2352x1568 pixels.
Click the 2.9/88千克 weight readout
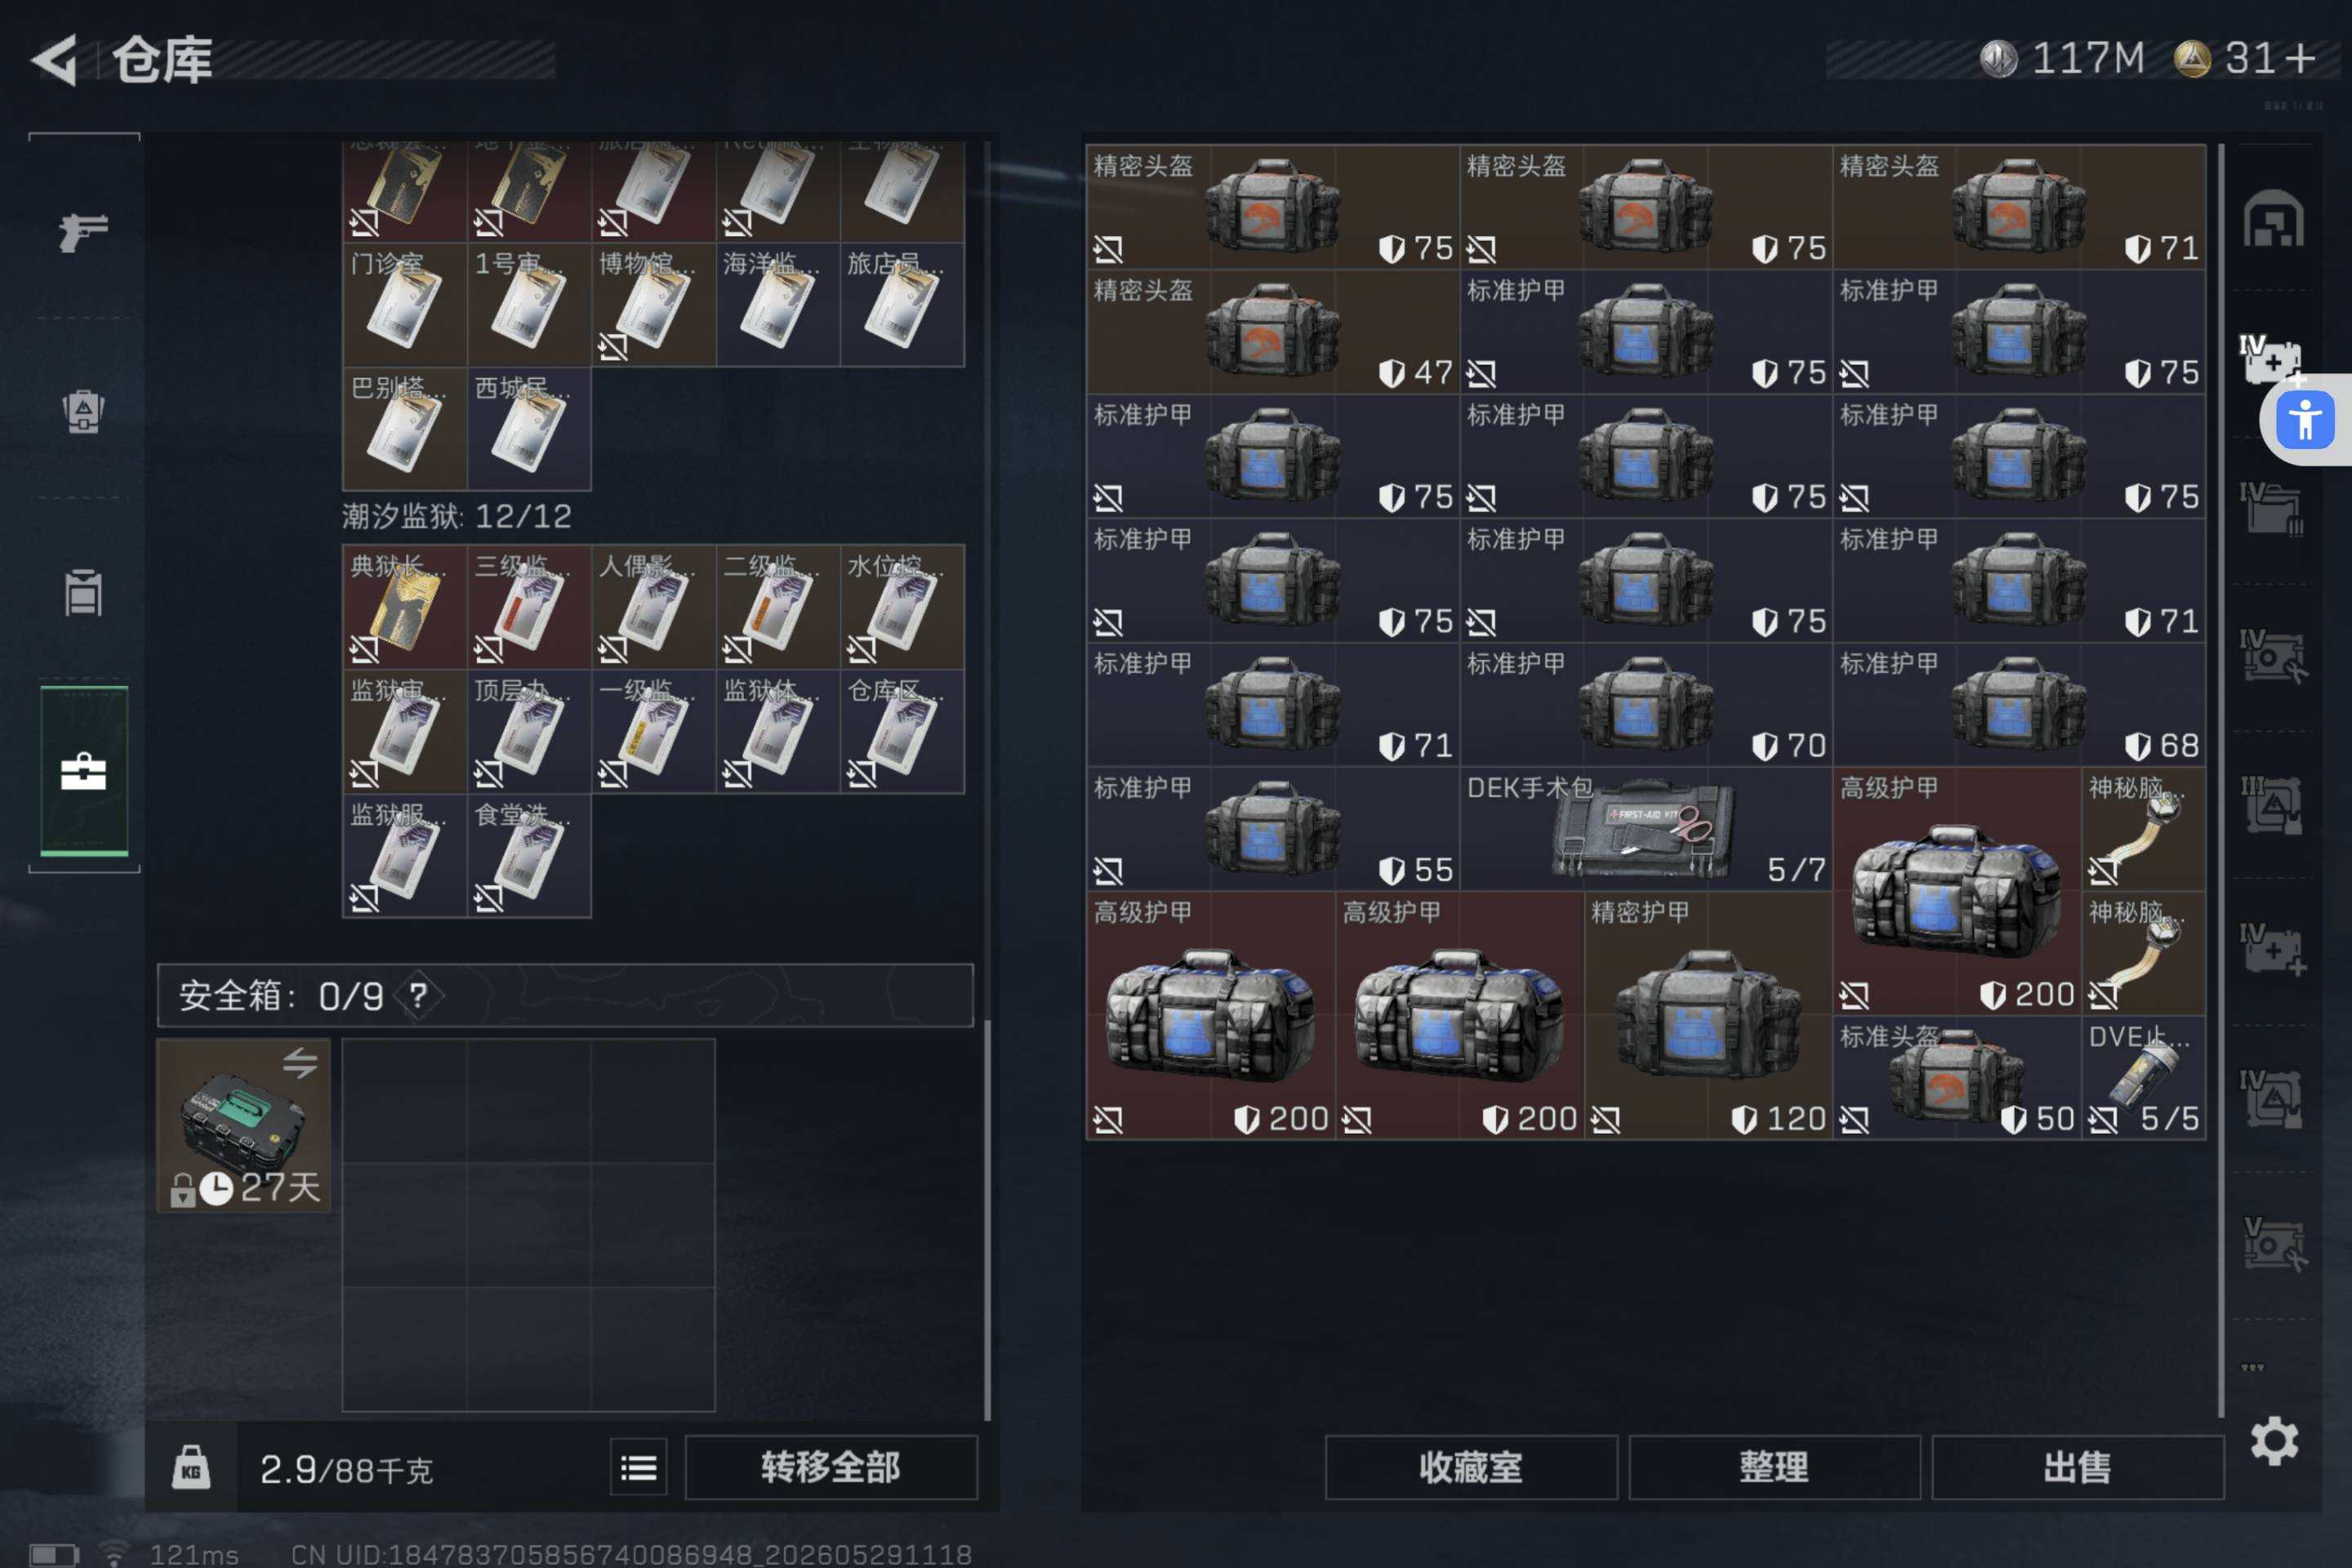click(x=346, y=1469)
